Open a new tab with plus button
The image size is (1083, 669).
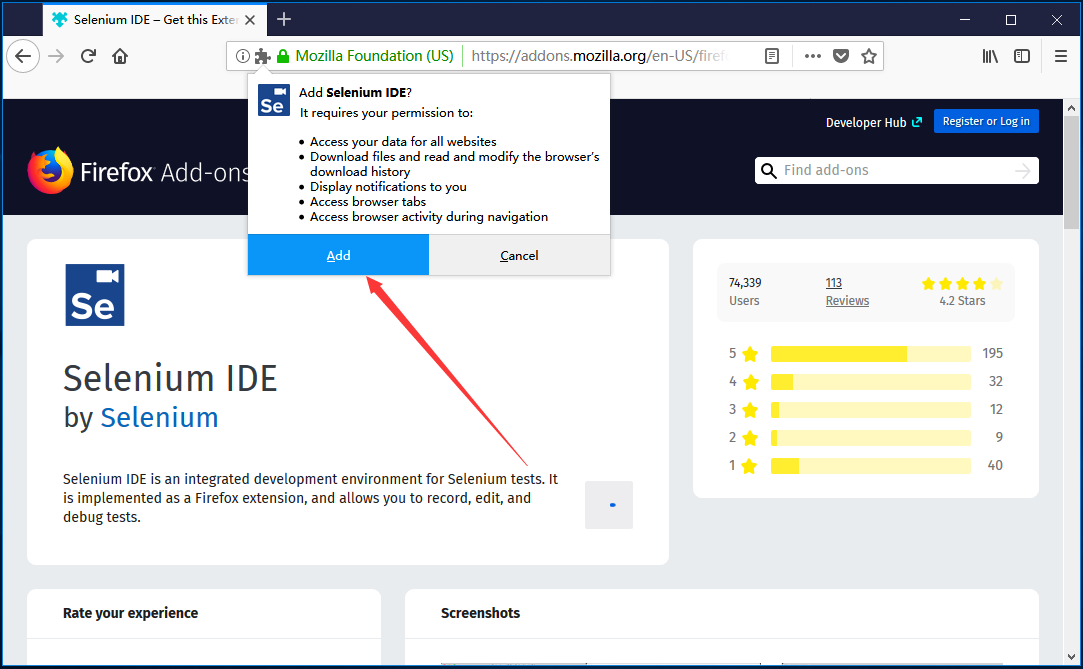click(x=284, y=19)
